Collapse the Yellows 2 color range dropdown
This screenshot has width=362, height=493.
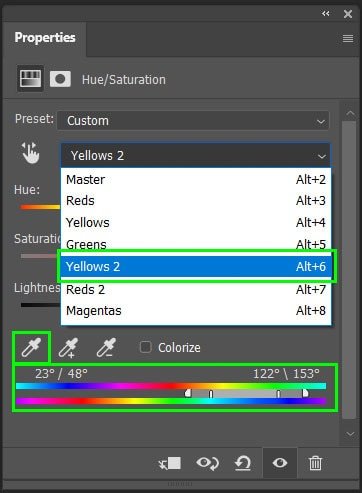point(196,155)
